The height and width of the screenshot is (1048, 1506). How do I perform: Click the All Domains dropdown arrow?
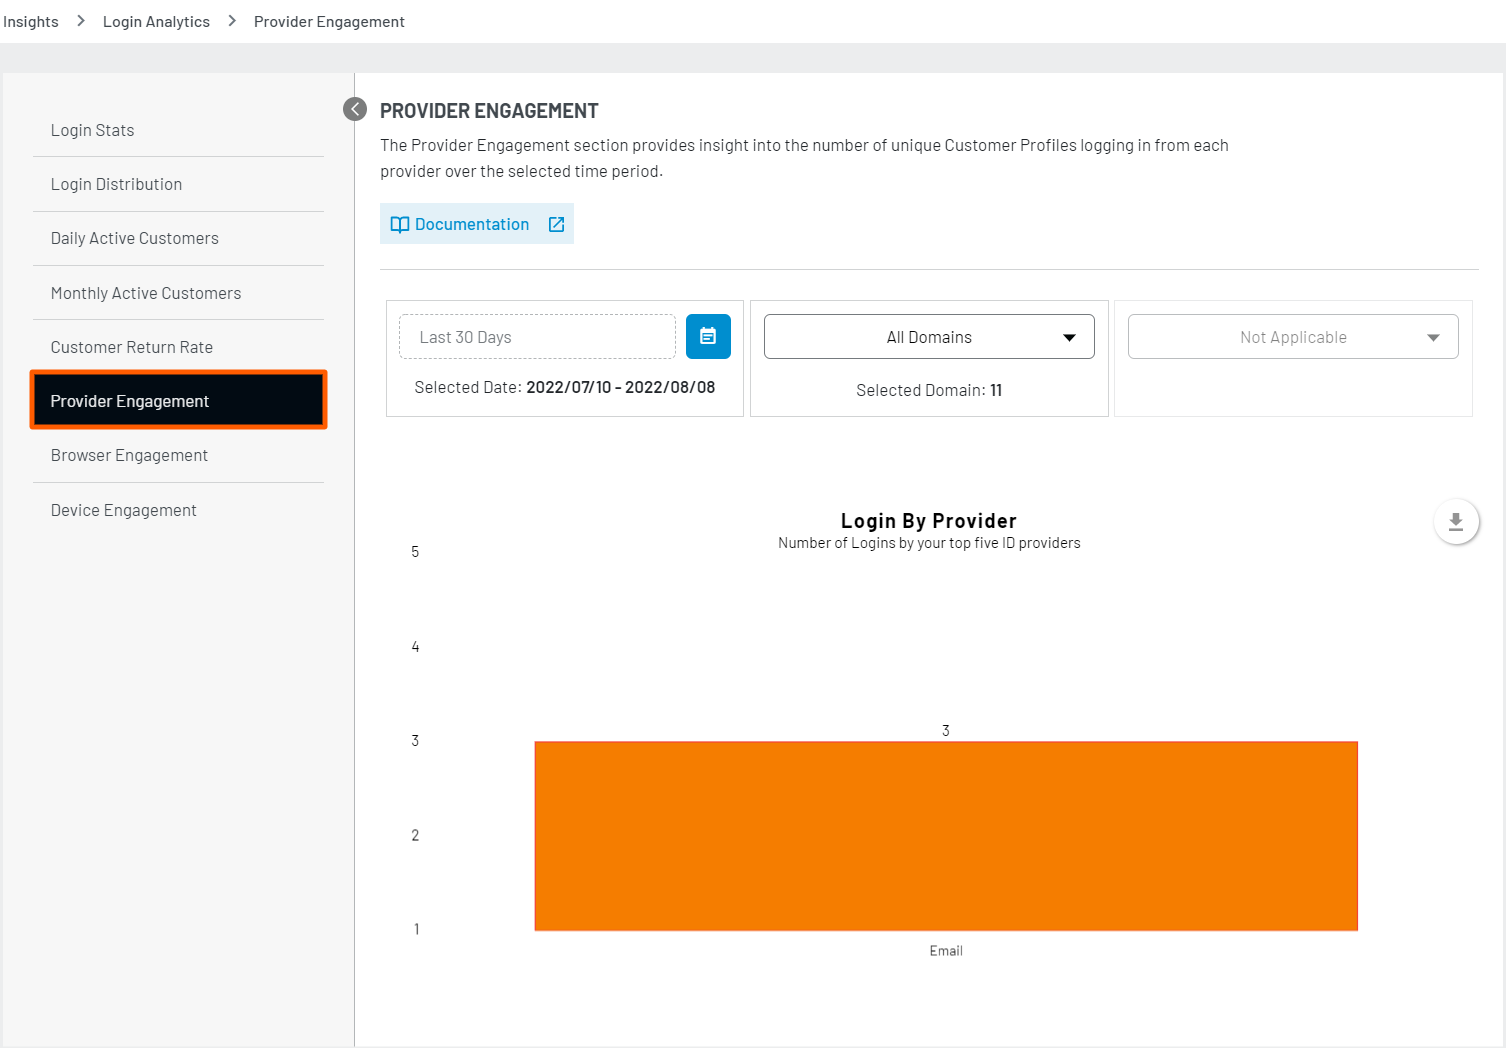[1069, 338]
